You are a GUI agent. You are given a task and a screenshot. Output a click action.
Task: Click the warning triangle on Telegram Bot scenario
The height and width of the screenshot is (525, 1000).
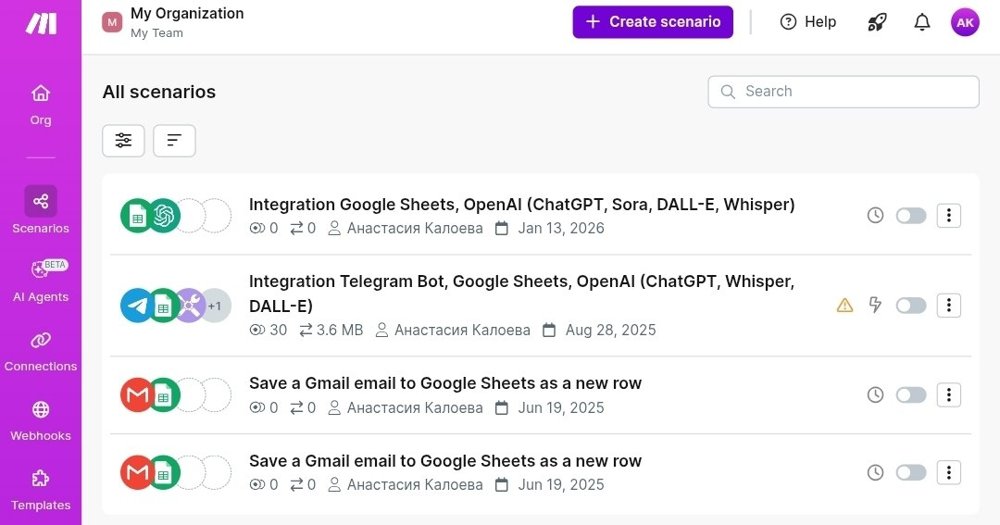coord(845,305)
